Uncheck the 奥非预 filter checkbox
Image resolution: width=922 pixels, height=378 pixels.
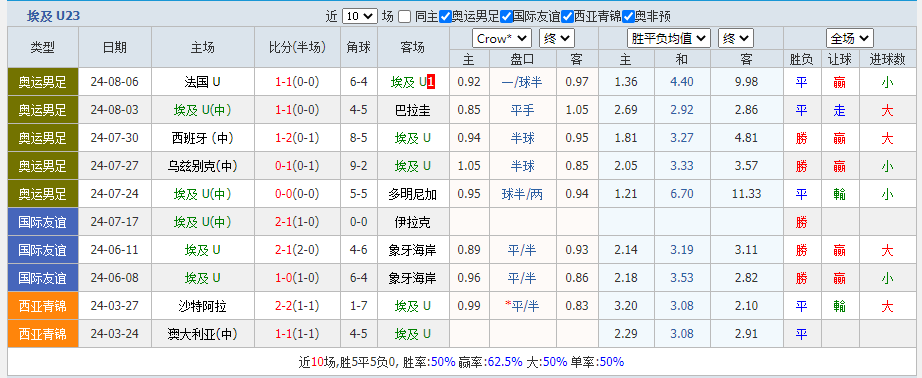coord(628,16)
